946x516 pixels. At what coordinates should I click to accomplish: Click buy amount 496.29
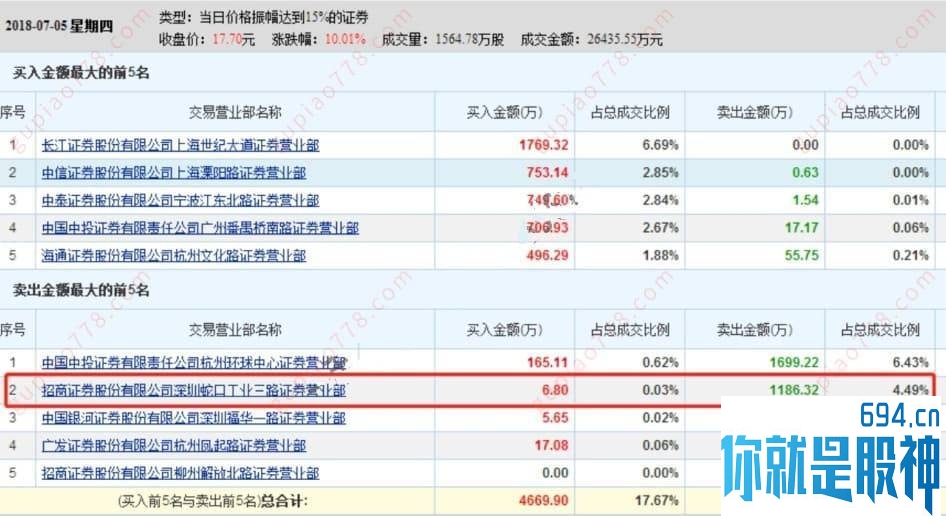click(547, 256)
